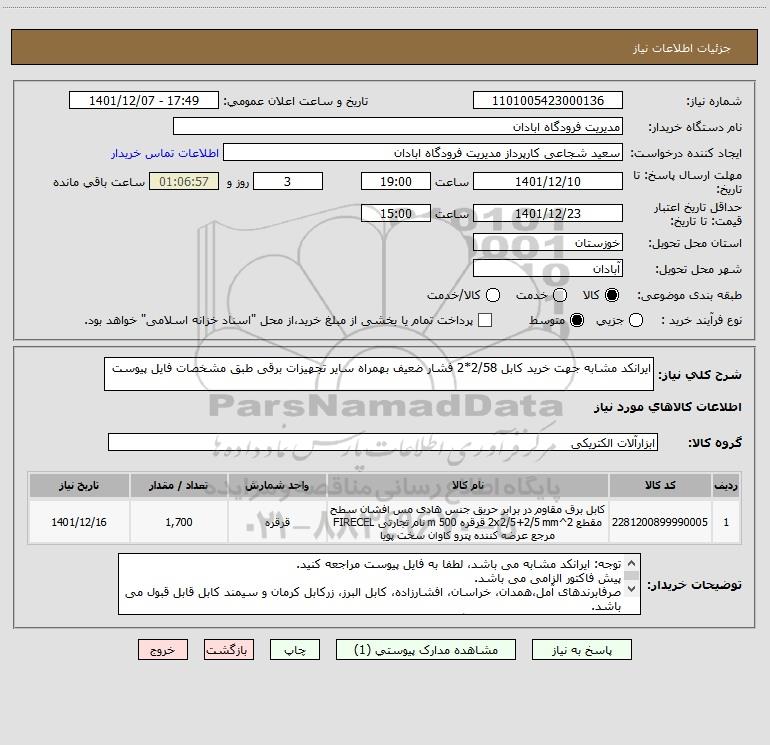Click the goods group field 'ابزارآلات الکتریکی'

pos(383,442)
